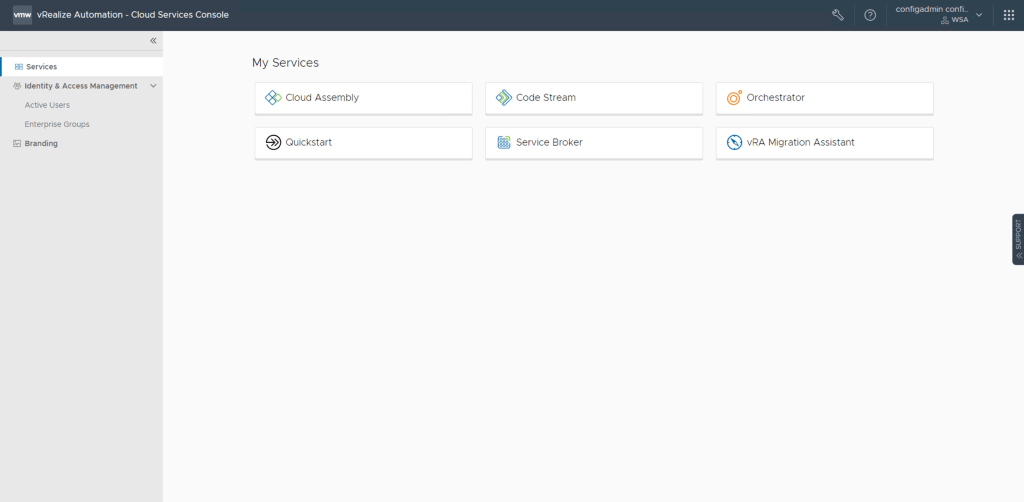Click the Service Broker icon
The height and width of the screenshot is (502, 1024).
pos(504,143)
